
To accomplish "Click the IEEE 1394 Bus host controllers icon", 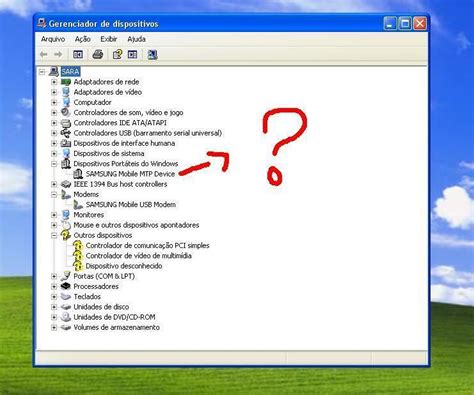I will (66, 184).
